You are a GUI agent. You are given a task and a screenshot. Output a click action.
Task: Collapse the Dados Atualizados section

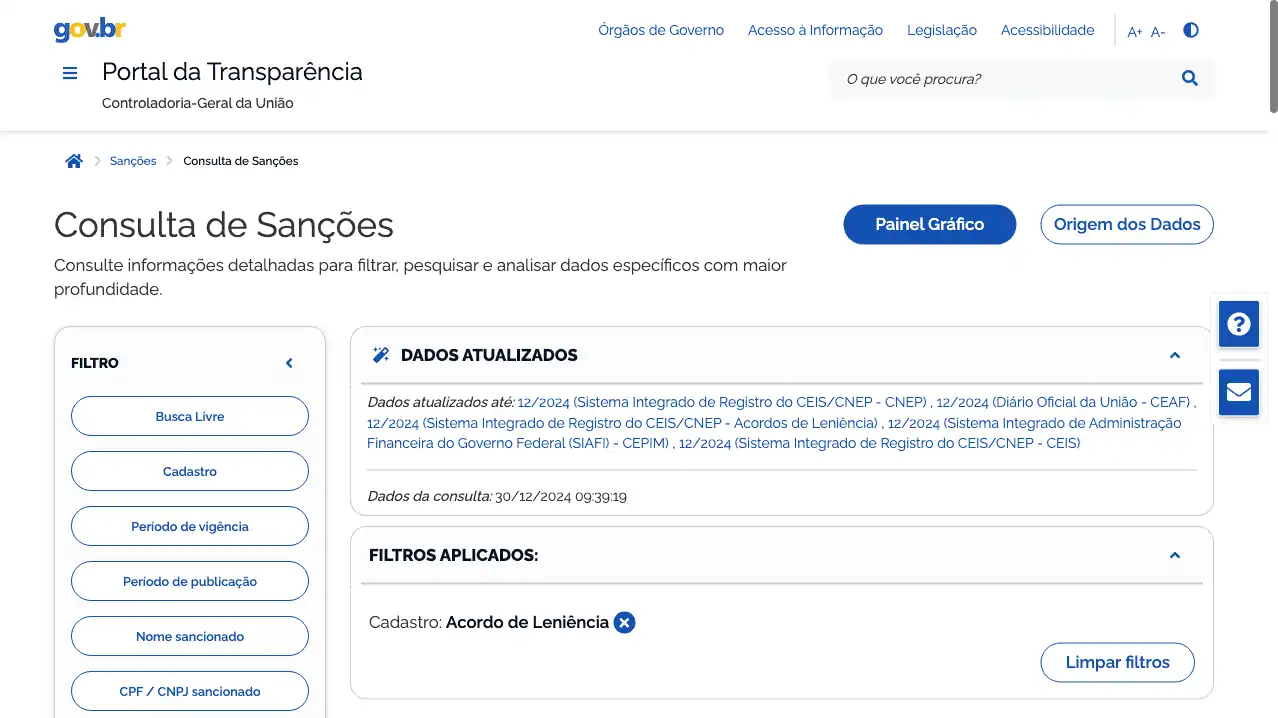[1175, 355]
